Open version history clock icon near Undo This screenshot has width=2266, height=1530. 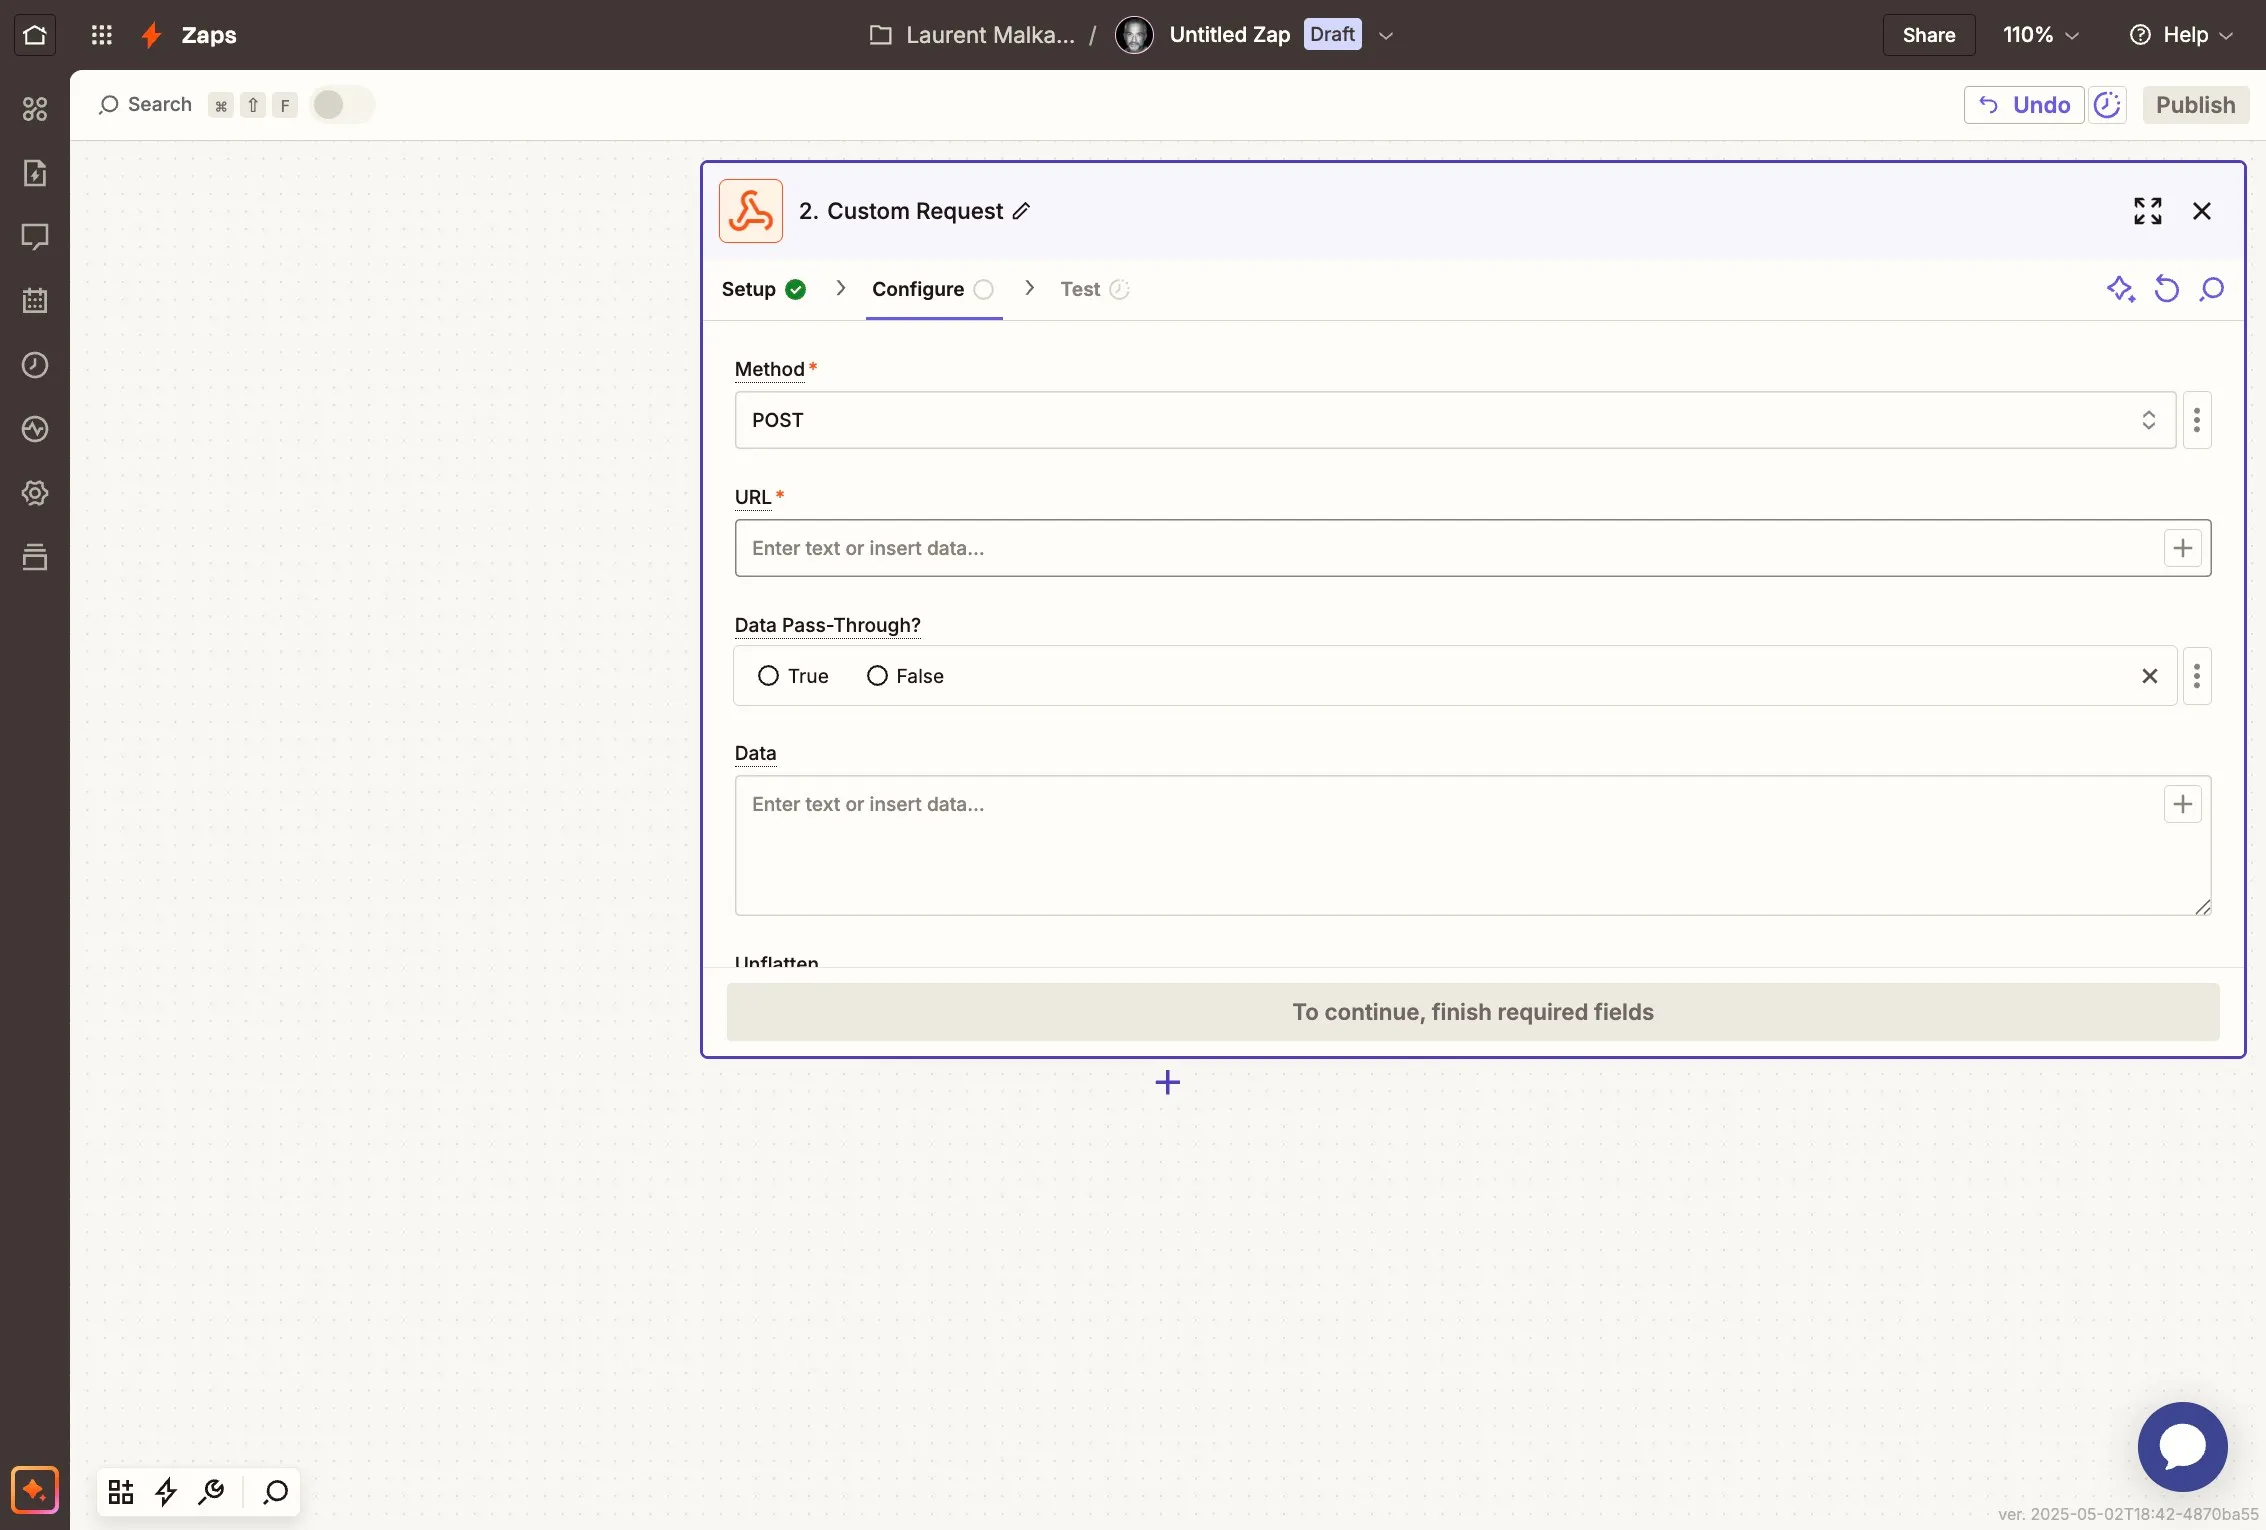pos(2108,105)
